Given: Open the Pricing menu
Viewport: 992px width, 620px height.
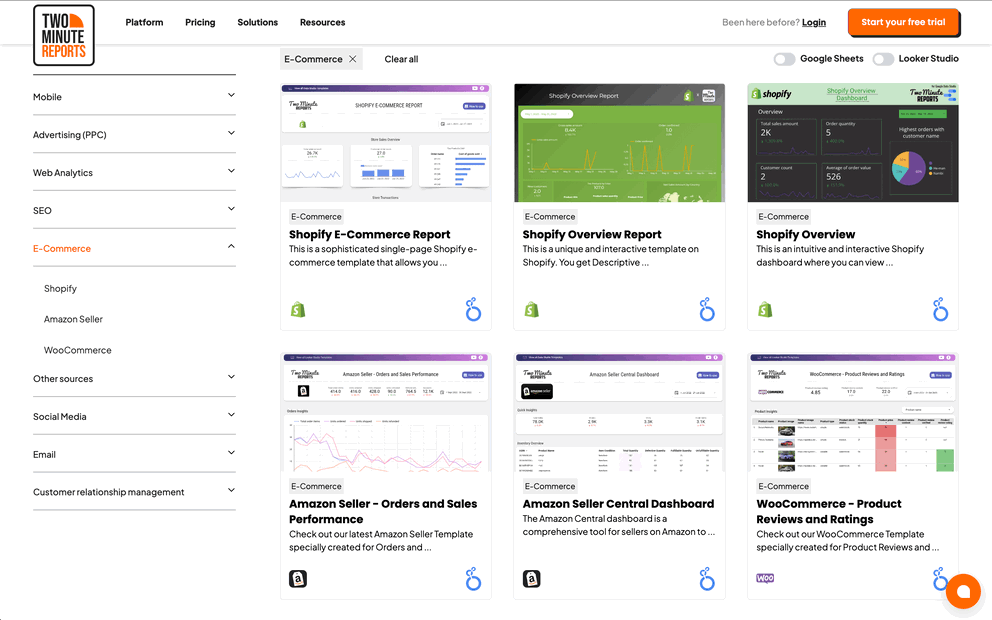Looking at the screenshot, I should [x=200, y=21].
